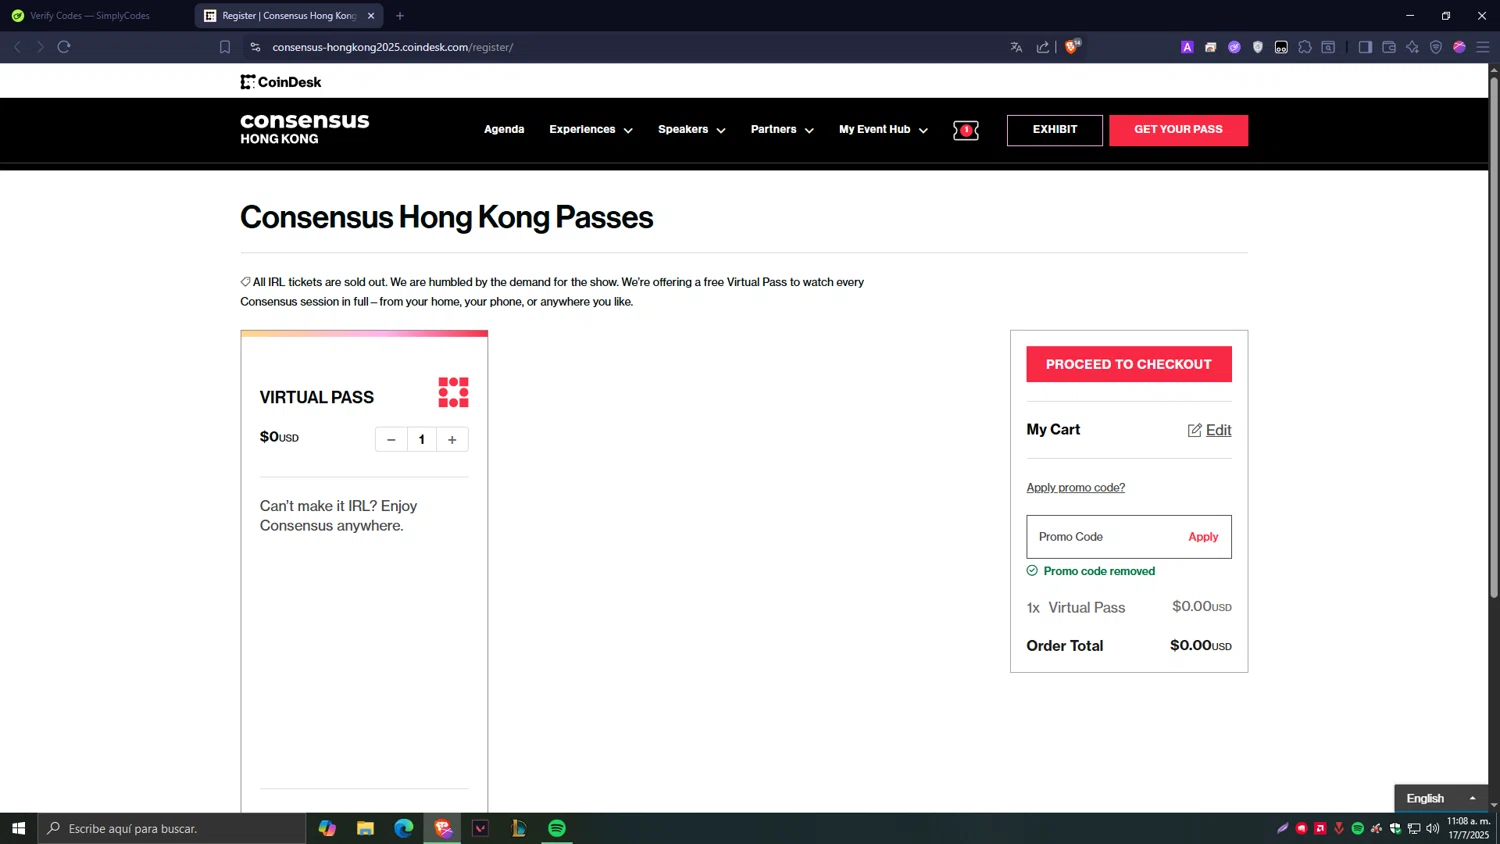Image resolution: width=1500 pixels, height=844 pixels.
Task: Go back with the browser back arrow
Action: click(17, 47)
